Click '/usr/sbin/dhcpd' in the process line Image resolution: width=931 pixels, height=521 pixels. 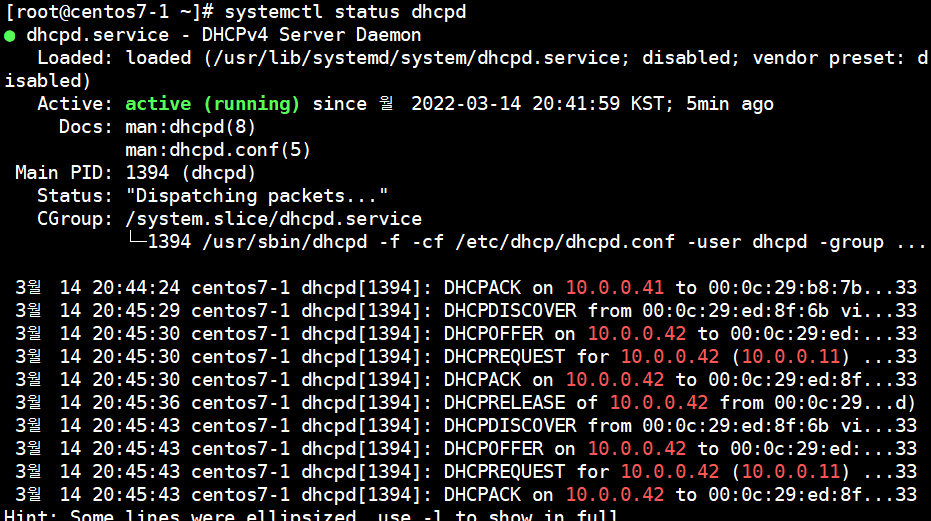click(x=284, y=242)
